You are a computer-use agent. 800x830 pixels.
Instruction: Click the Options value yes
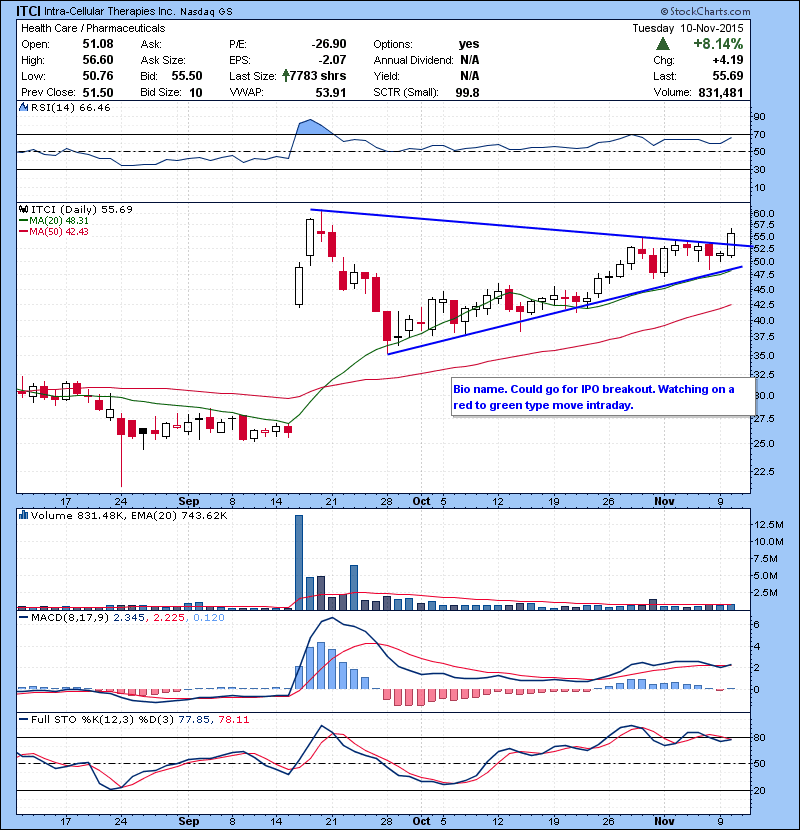tap(469, 44)
